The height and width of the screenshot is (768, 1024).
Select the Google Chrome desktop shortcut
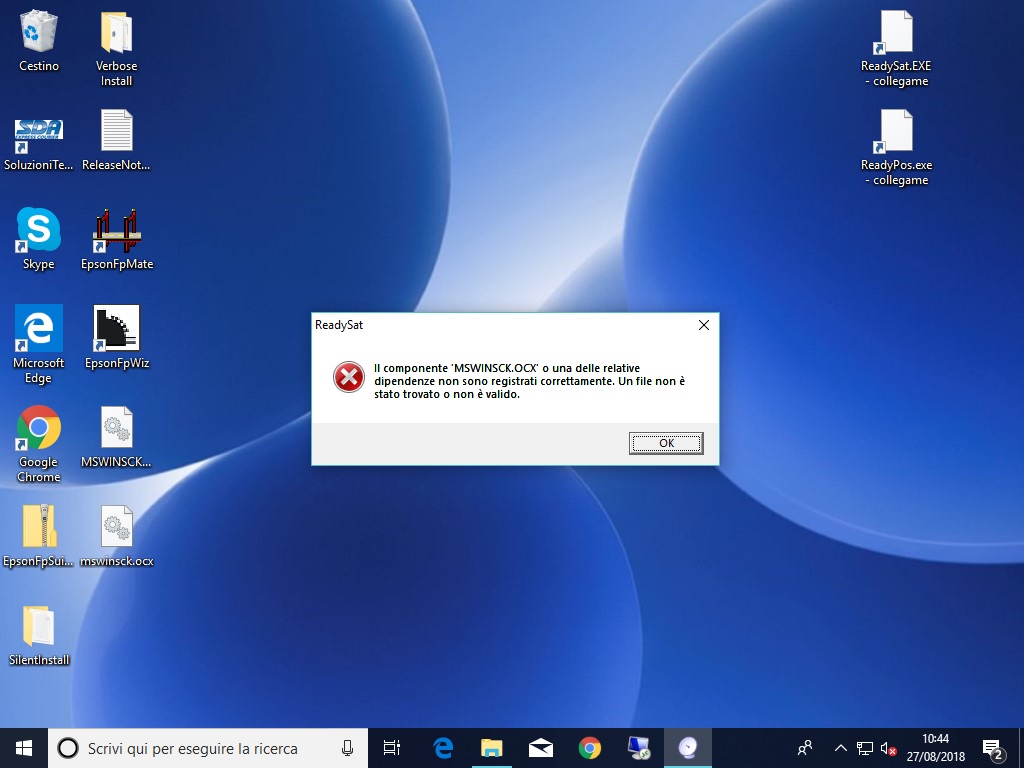(x=39, y=444)
